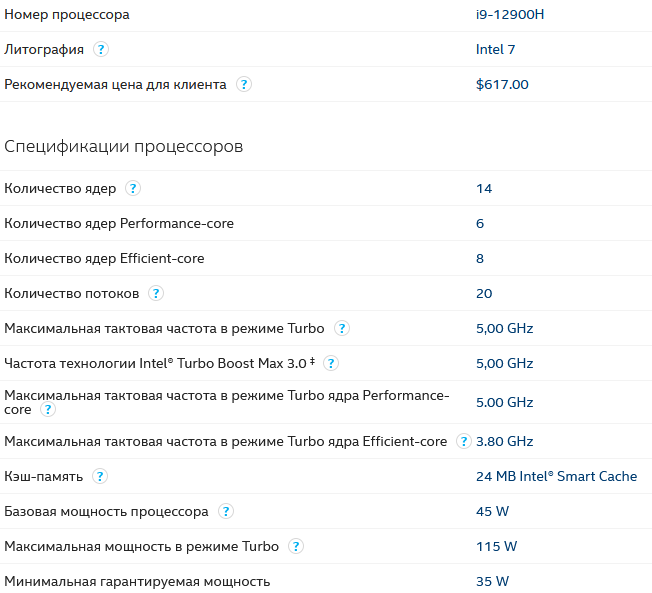Click the processor number i9-12900H

point(508,14)
